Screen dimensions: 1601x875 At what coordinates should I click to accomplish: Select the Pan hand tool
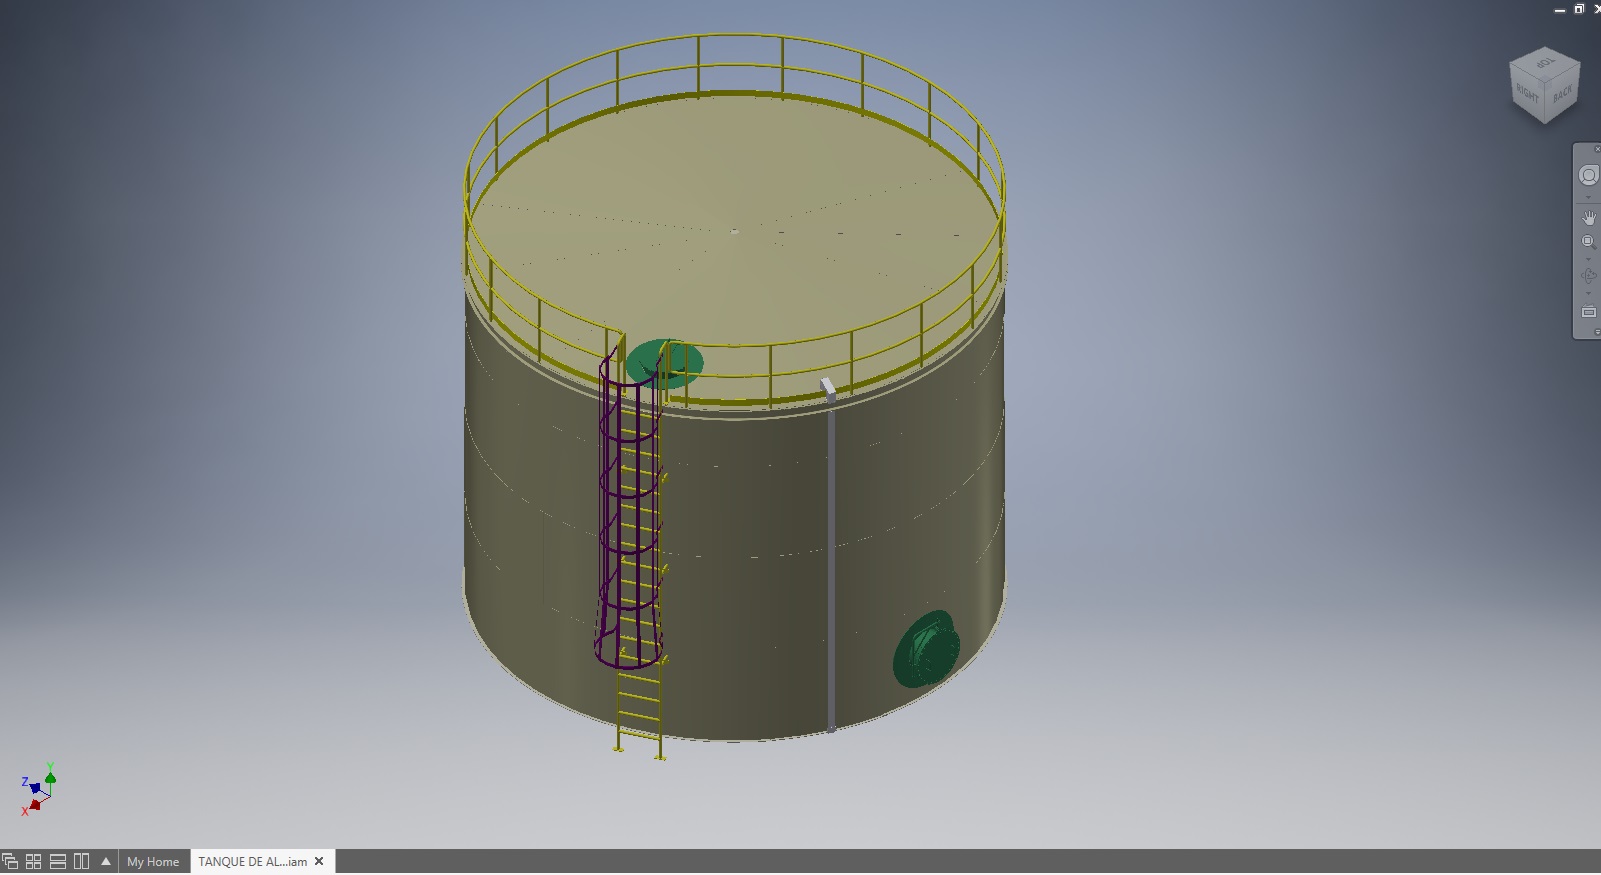tap(1588, 217)
